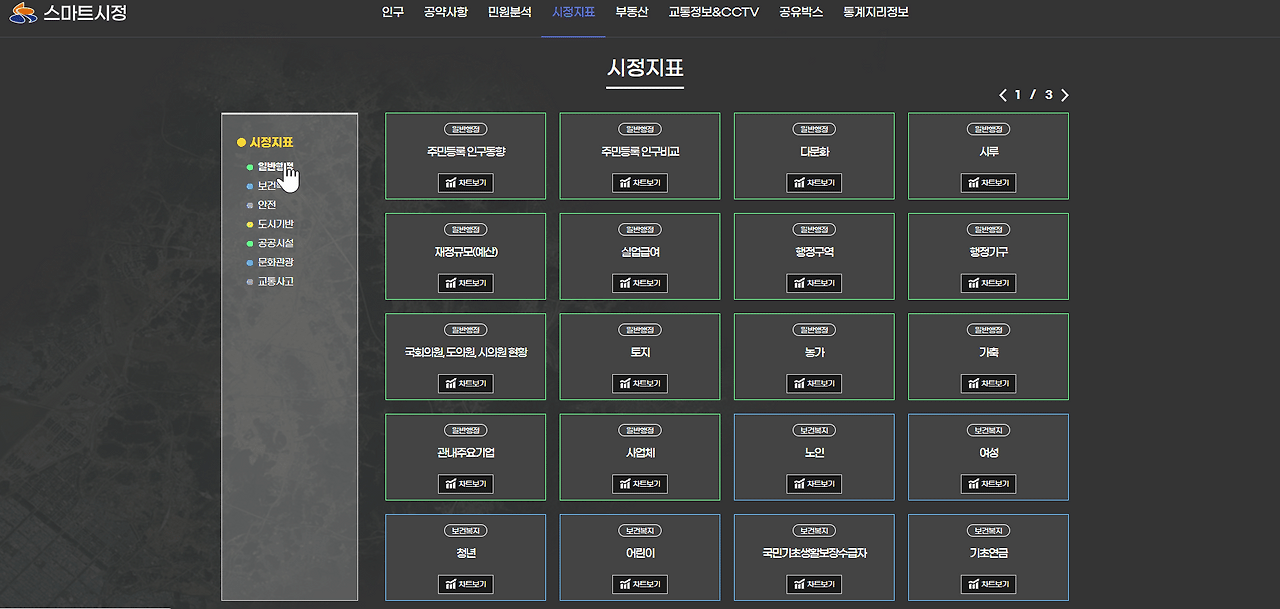This screenshot has width=1280, height=609.
Task: Open 차트보기 chart icon for 주민등록 인구비교
Action: pyautogui.click(x=640, y=183)
